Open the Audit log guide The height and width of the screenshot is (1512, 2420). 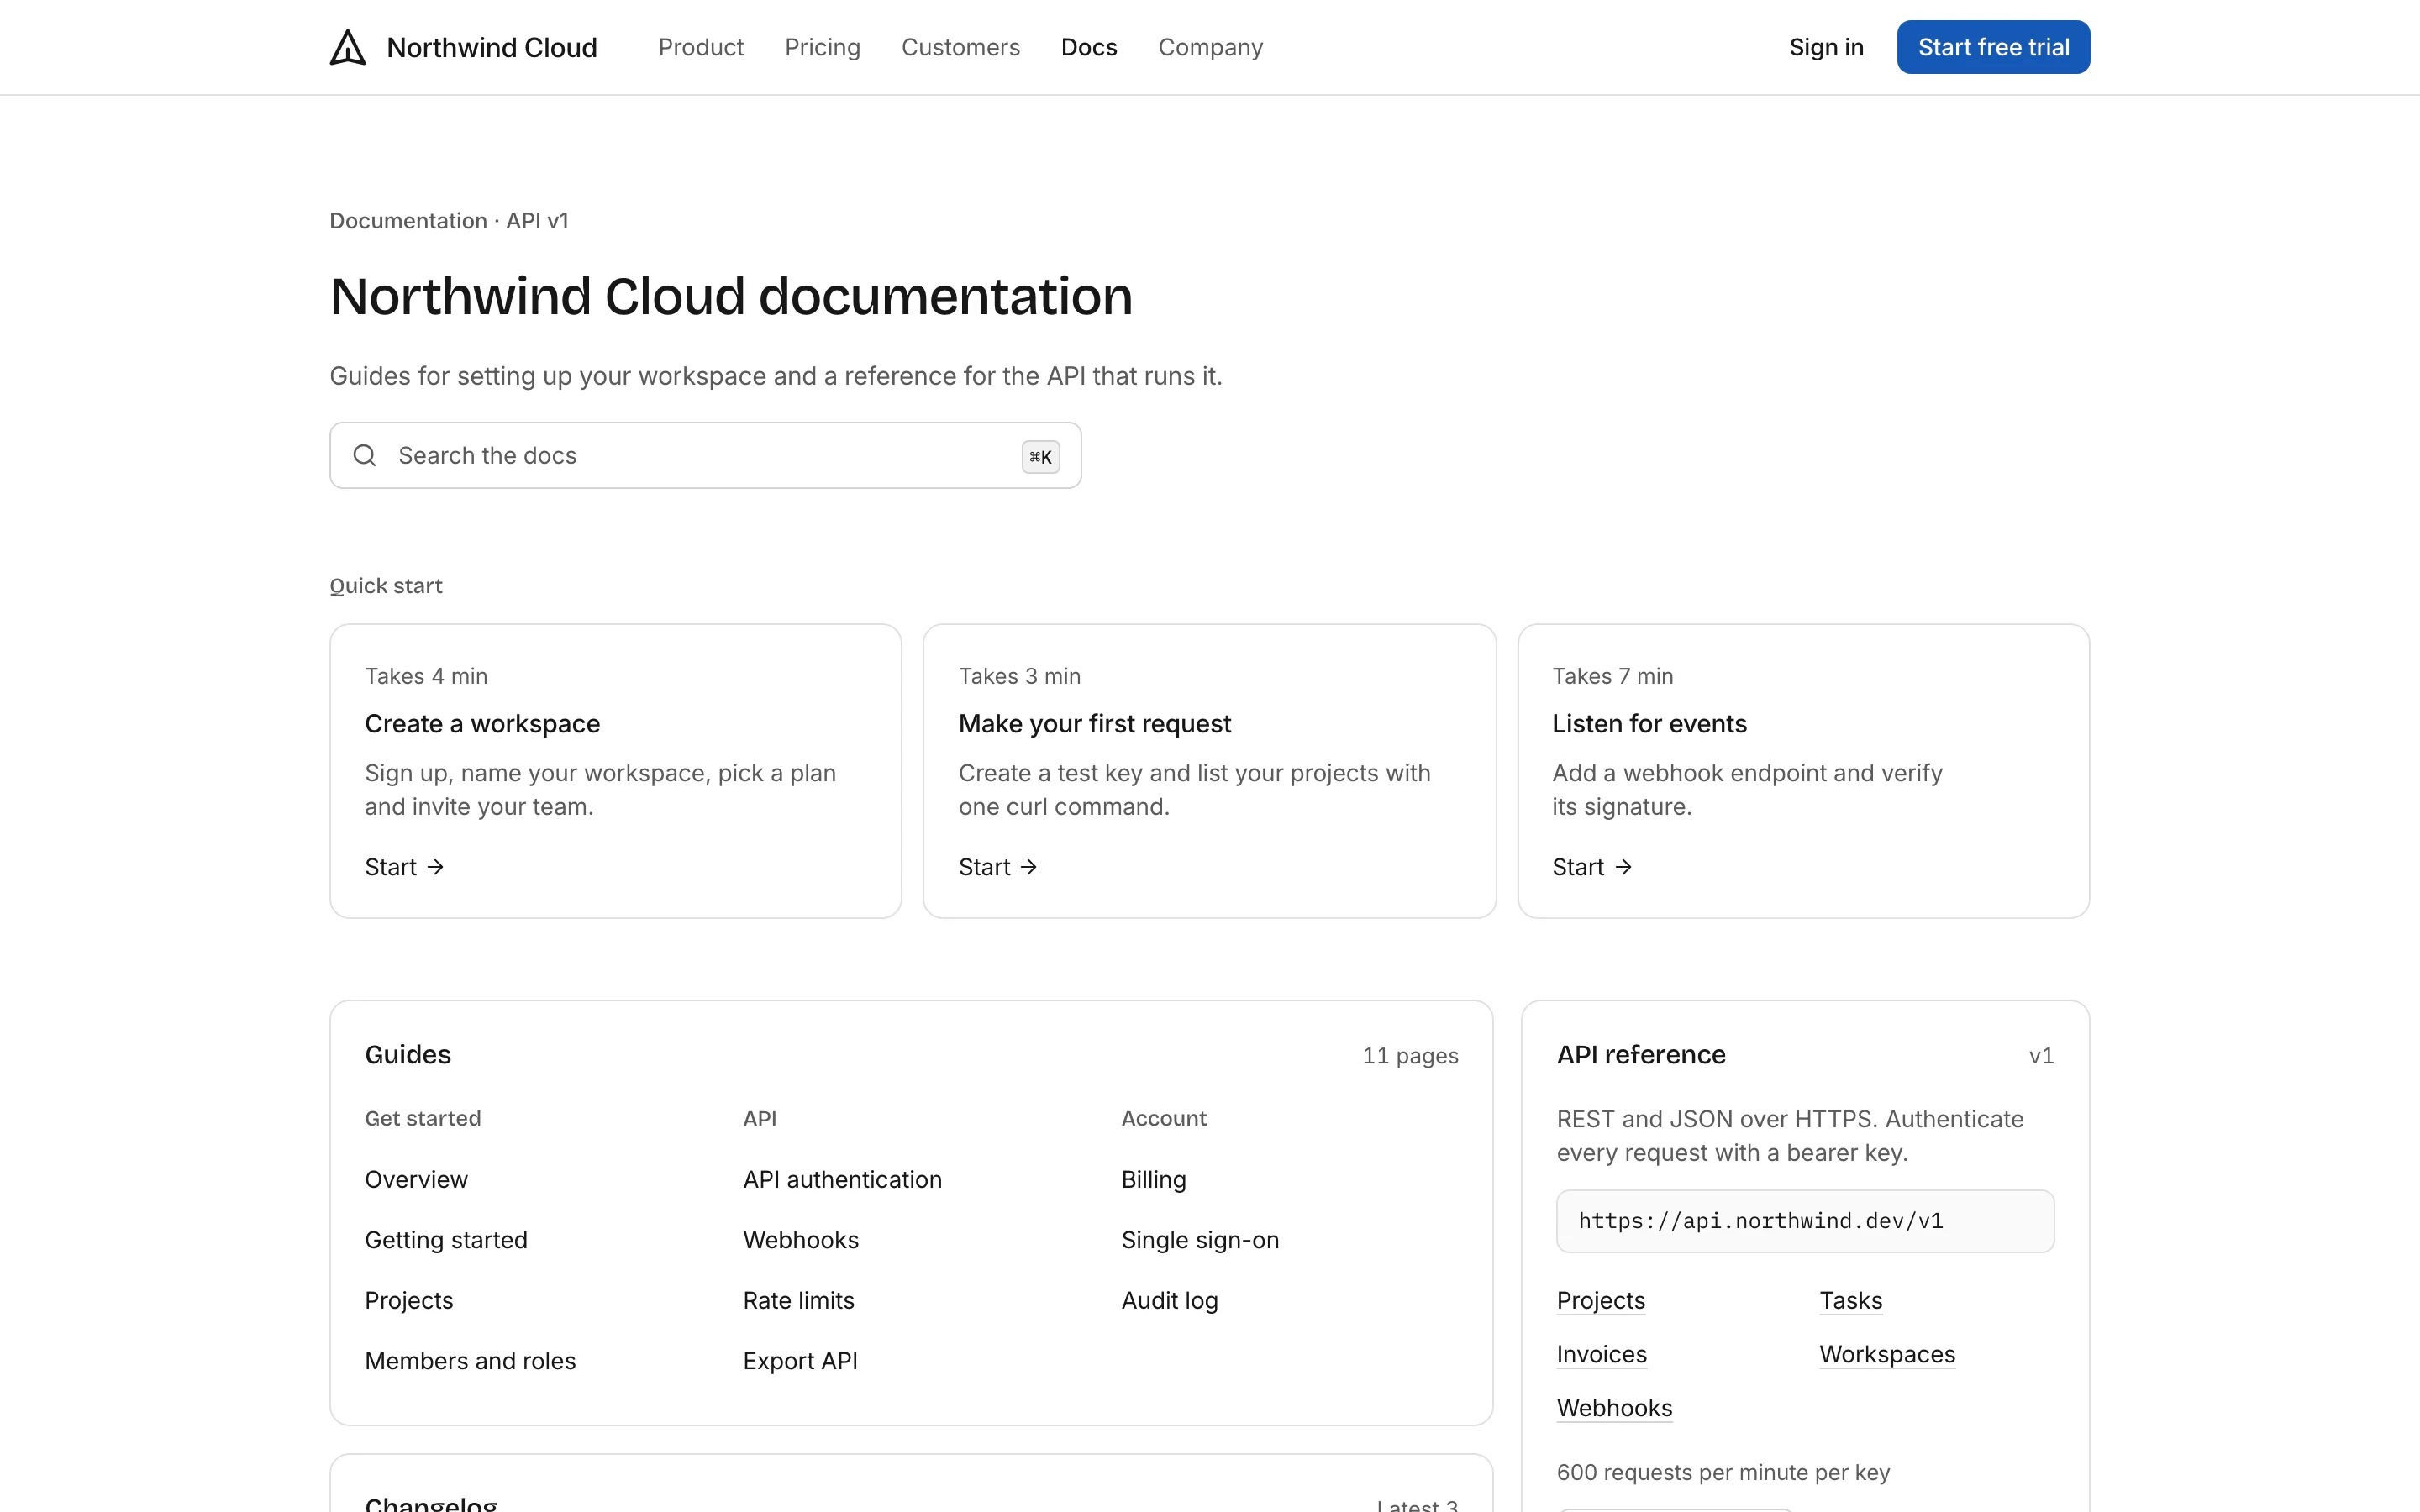(x=1169, y=1300)
